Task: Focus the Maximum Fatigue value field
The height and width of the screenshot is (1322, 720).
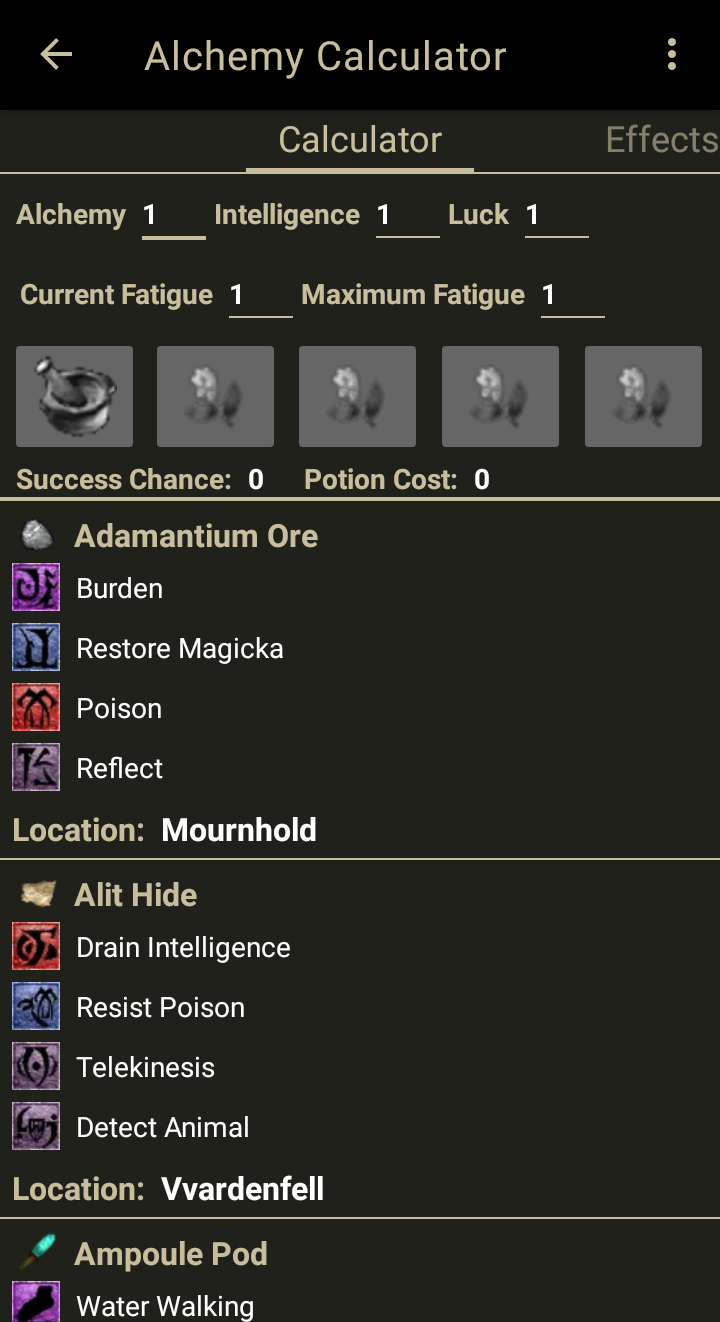Action: point(572,296)
